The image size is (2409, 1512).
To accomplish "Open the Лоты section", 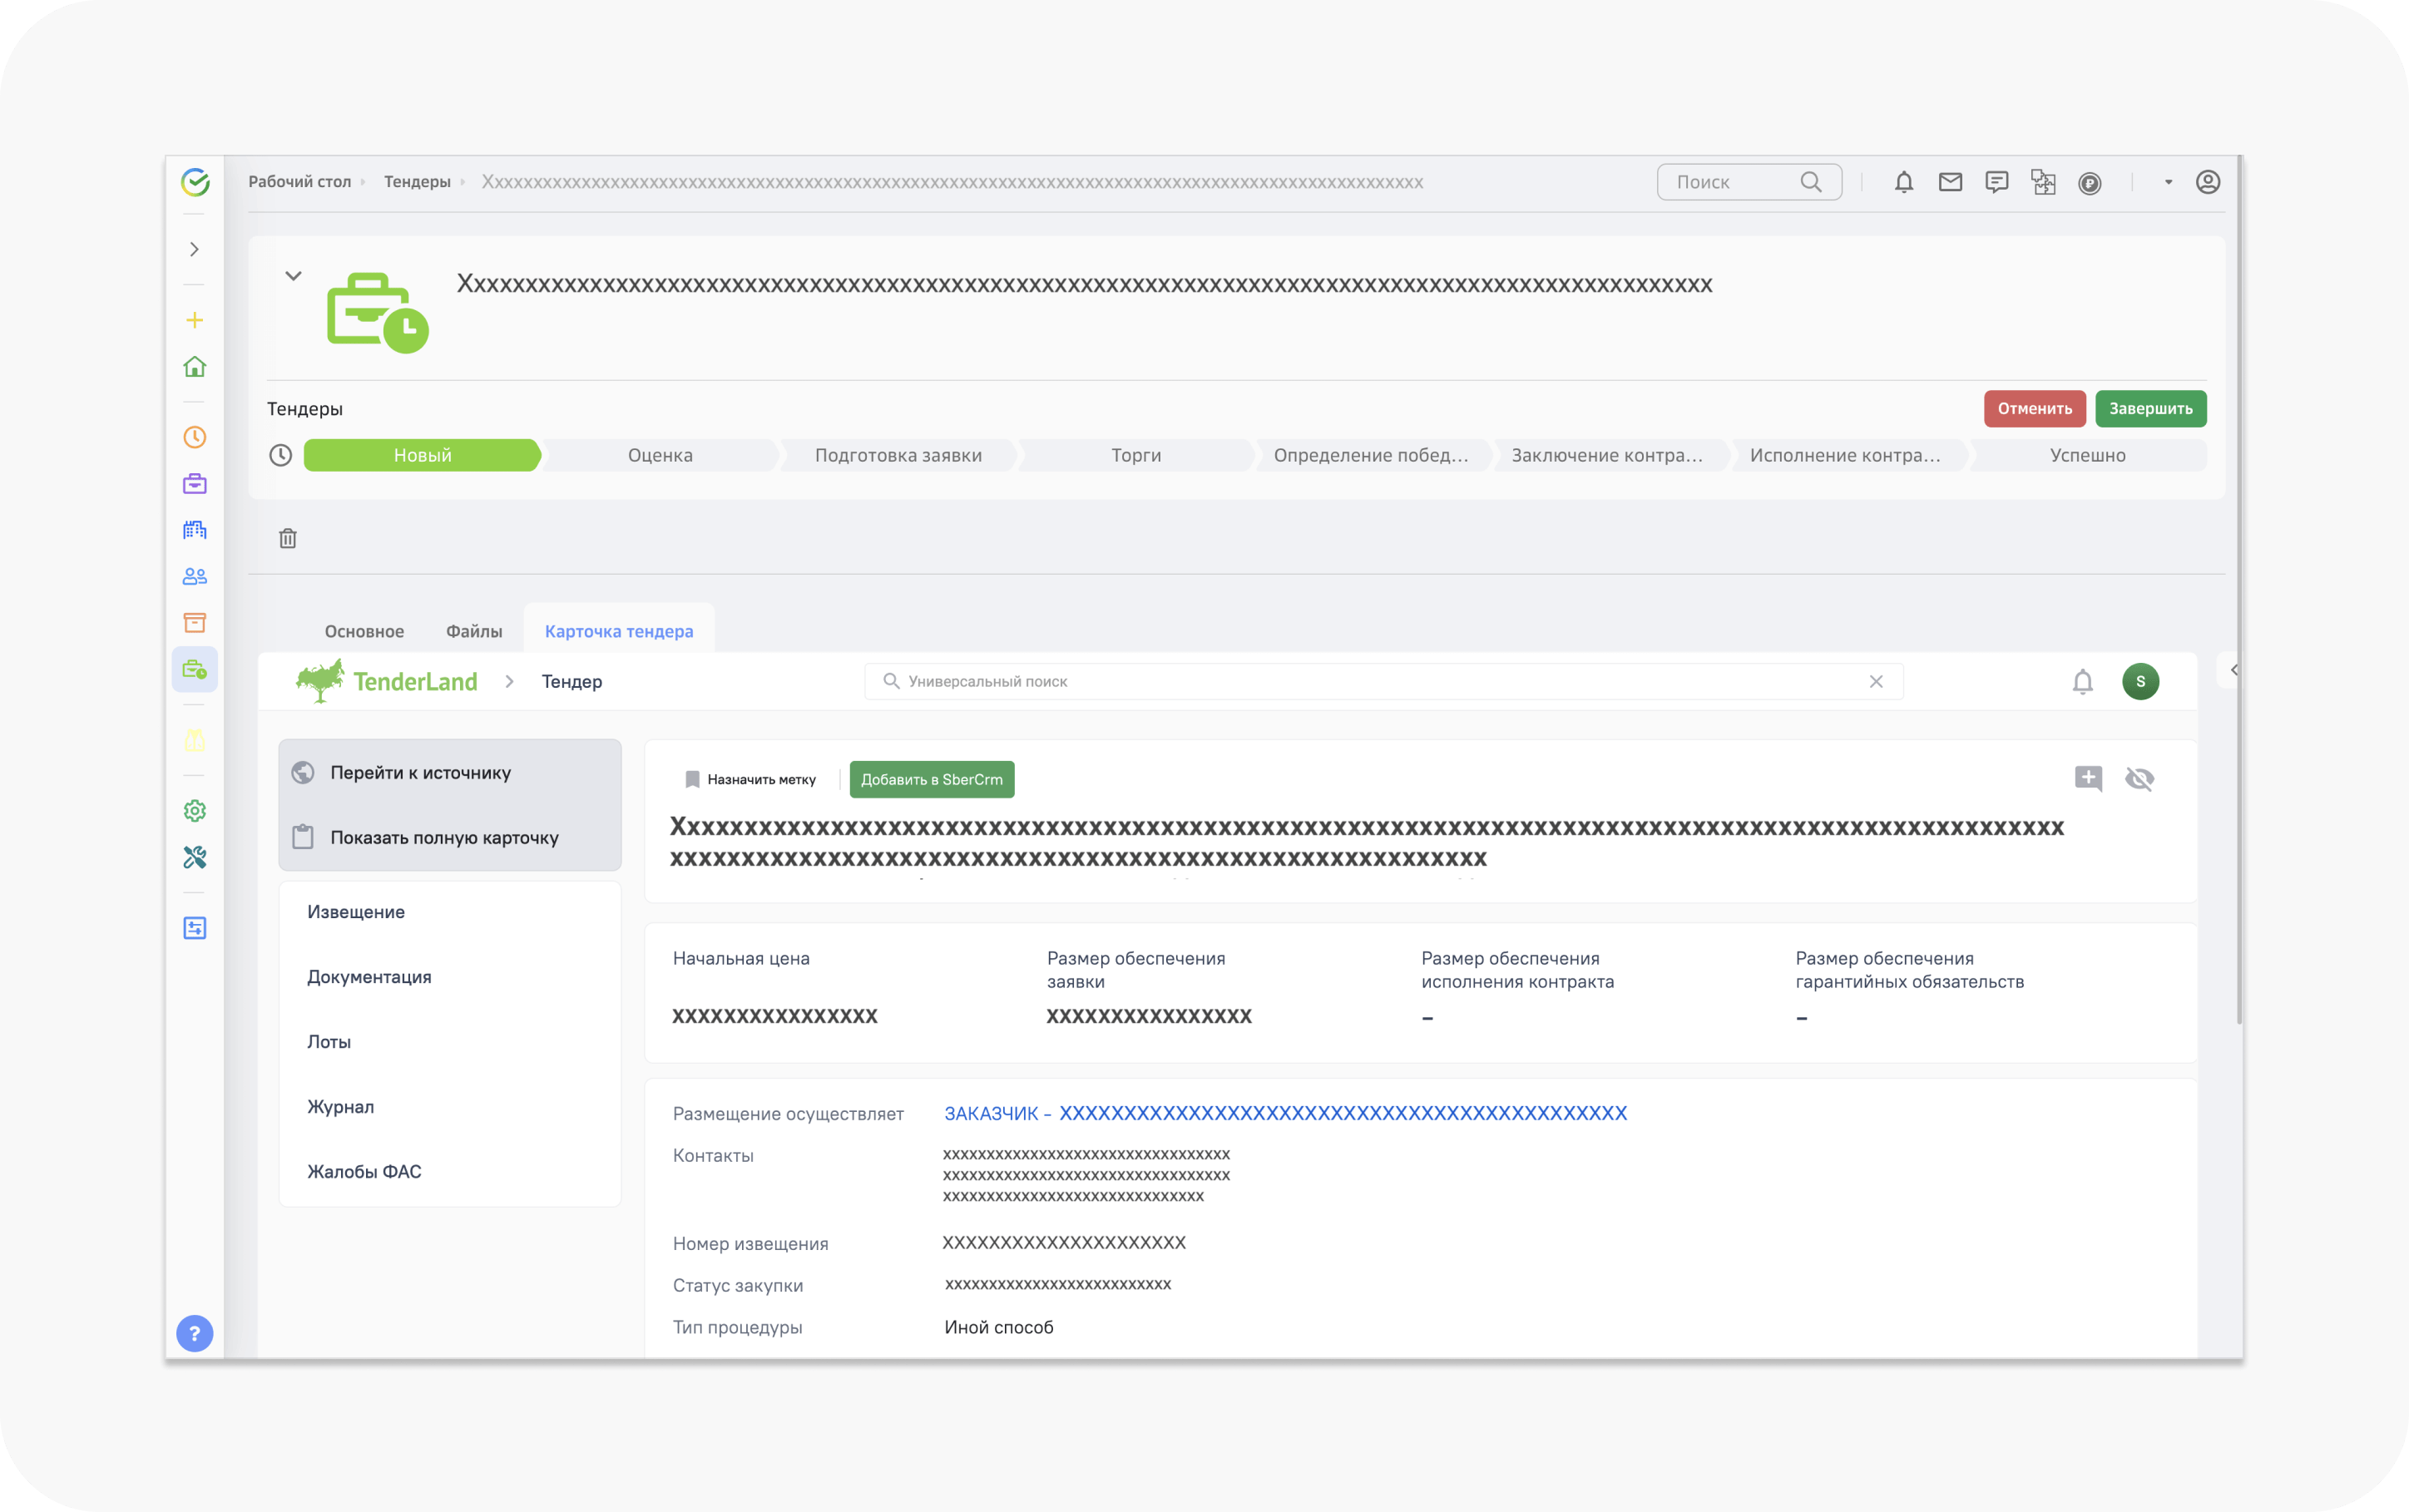I will (x=329, y=1042).
